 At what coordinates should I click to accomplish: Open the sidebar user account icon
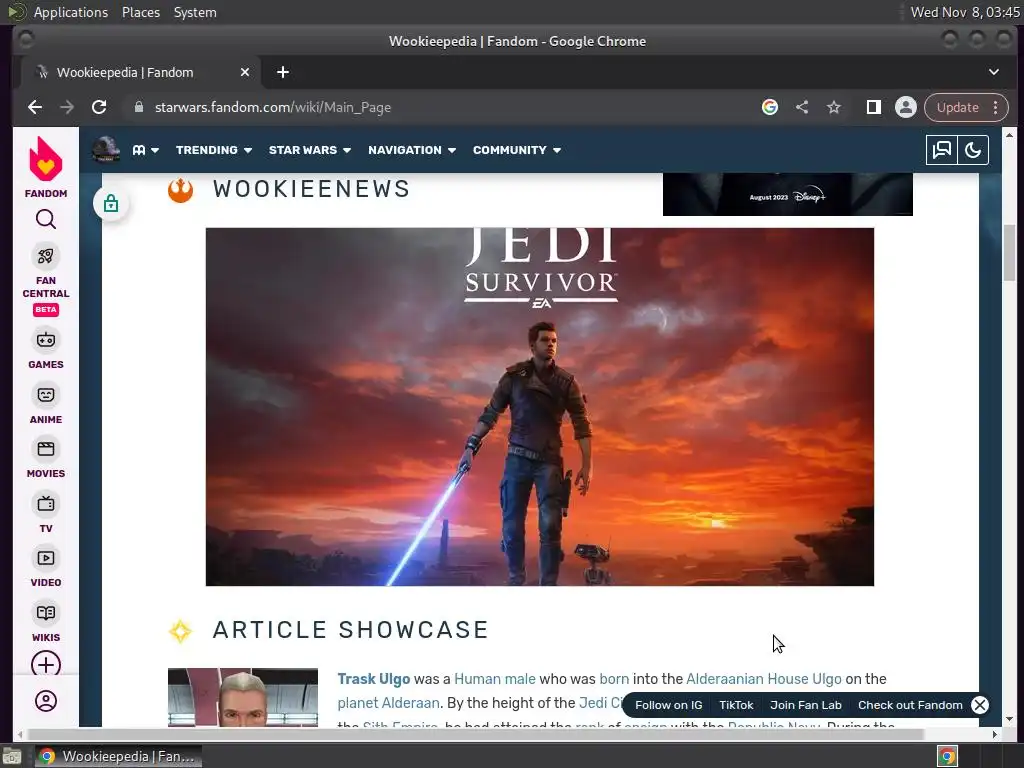46,701
